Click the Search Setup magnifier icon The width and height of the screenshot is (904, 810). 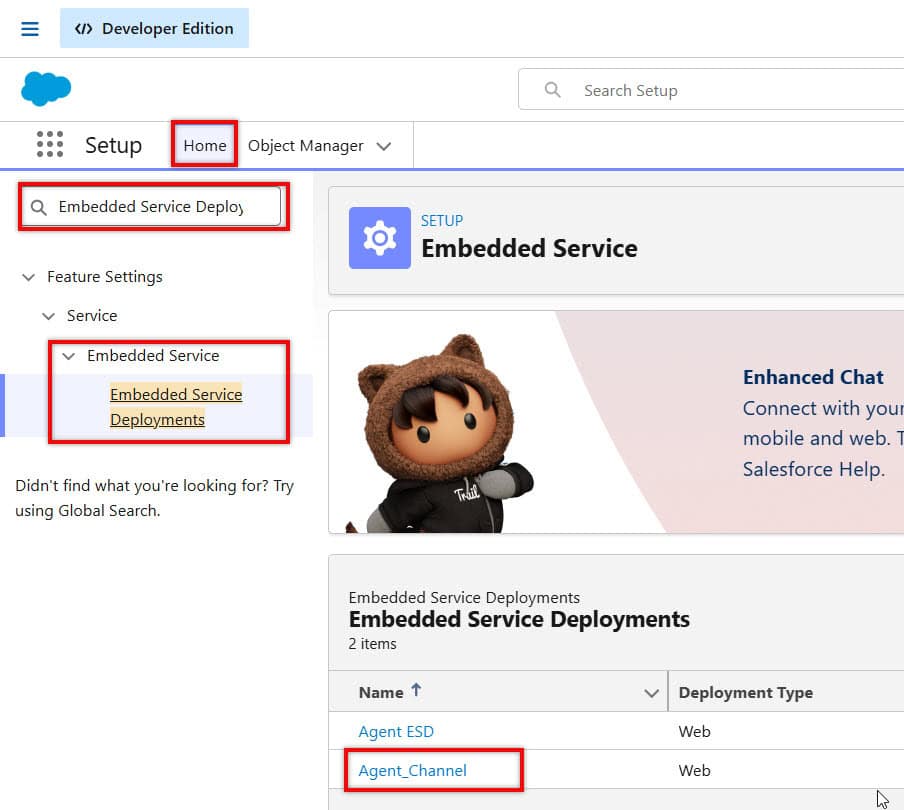coord(552,89)
